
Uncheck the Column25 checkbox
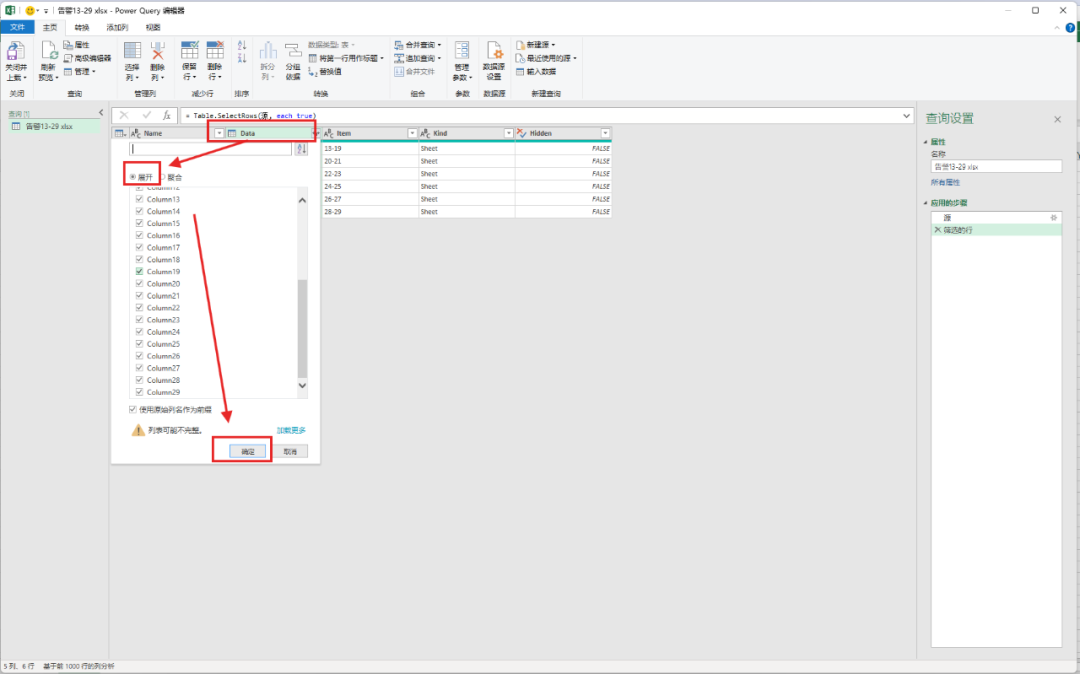[140, 344]
